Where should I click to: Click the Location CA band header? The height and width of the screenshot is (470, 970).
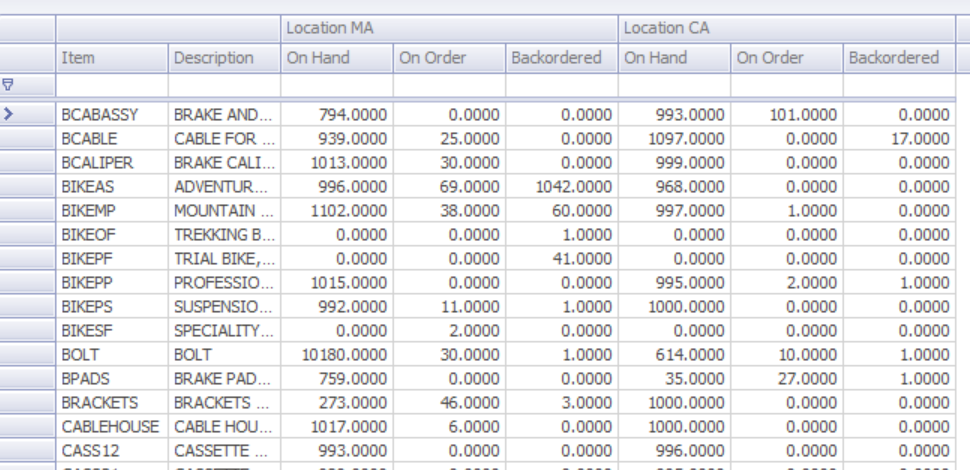(787, 28)
